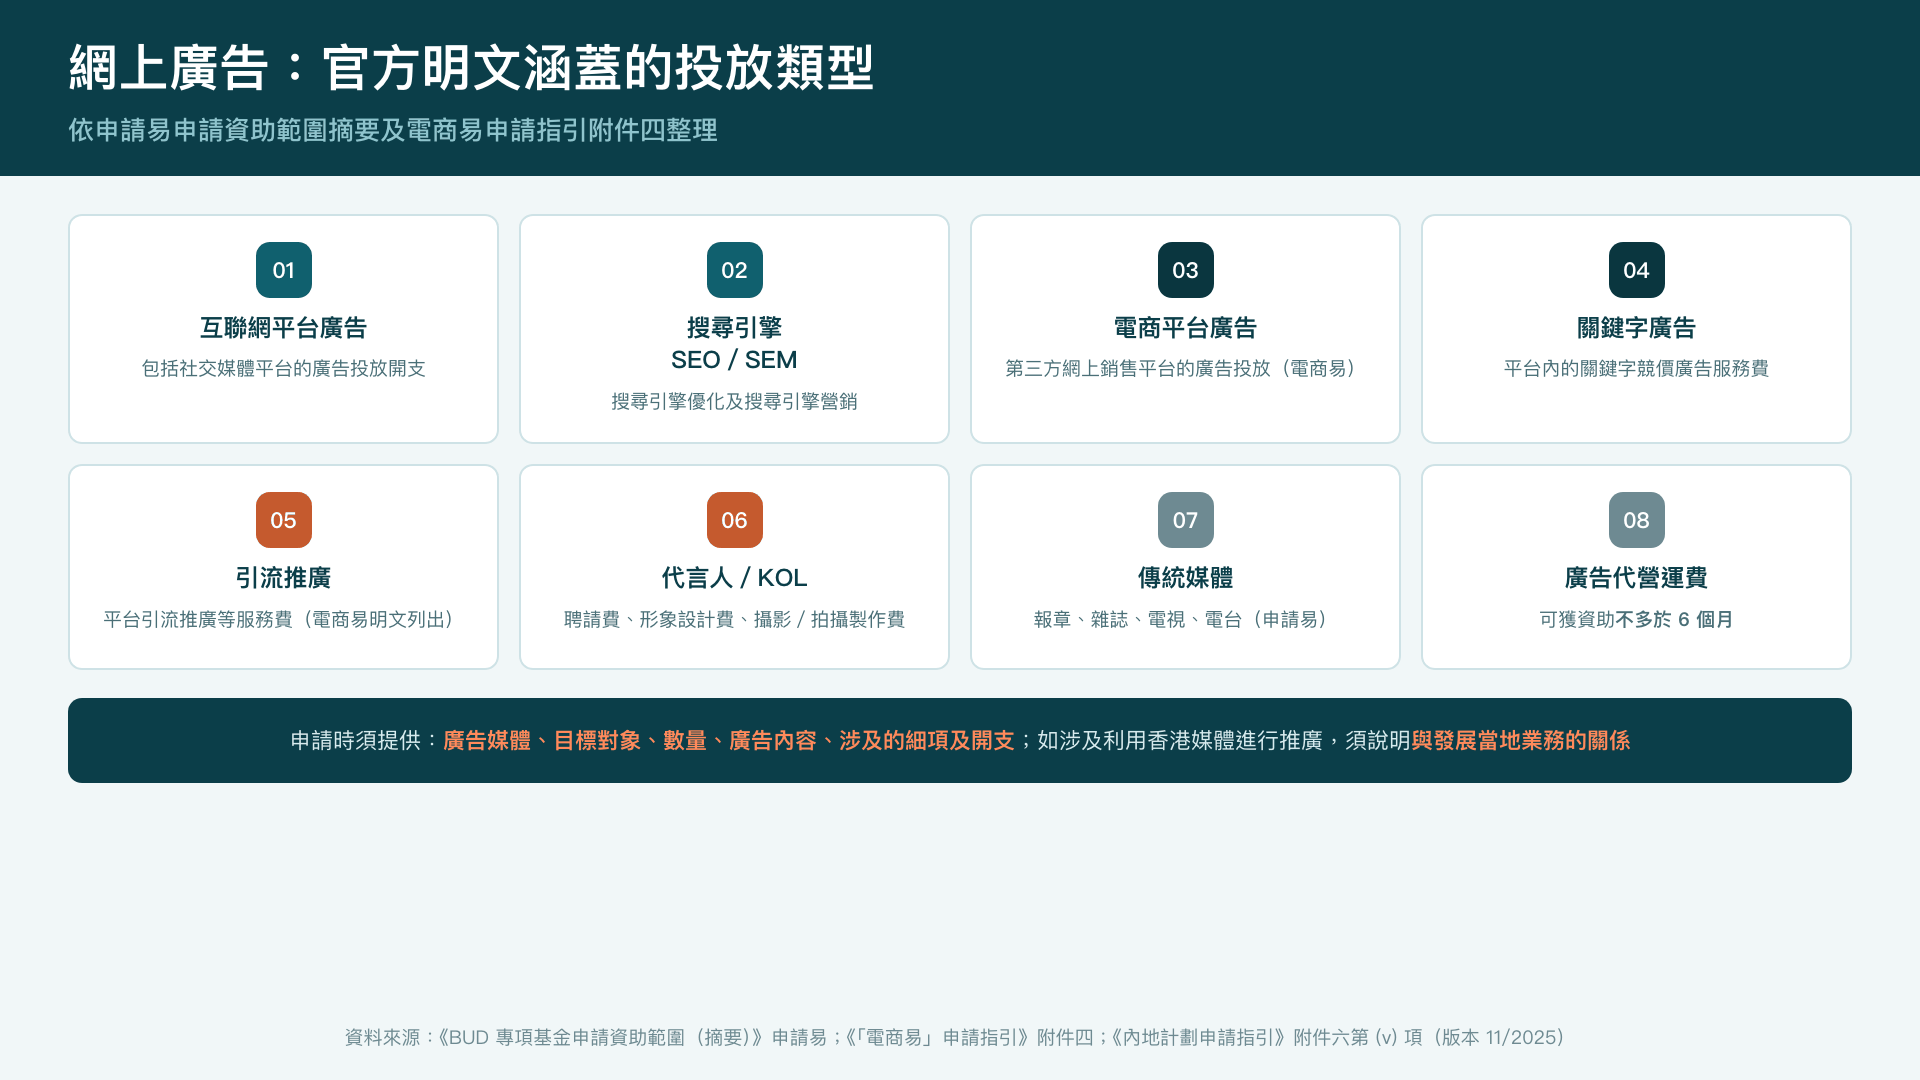The width and height of the screenshot is (1920, 1080).
Task: Click highlighted text 廣告媒體、目標對象、數量、廣告內容、涉及的細項及開支
Action: [x=728, y=741]
